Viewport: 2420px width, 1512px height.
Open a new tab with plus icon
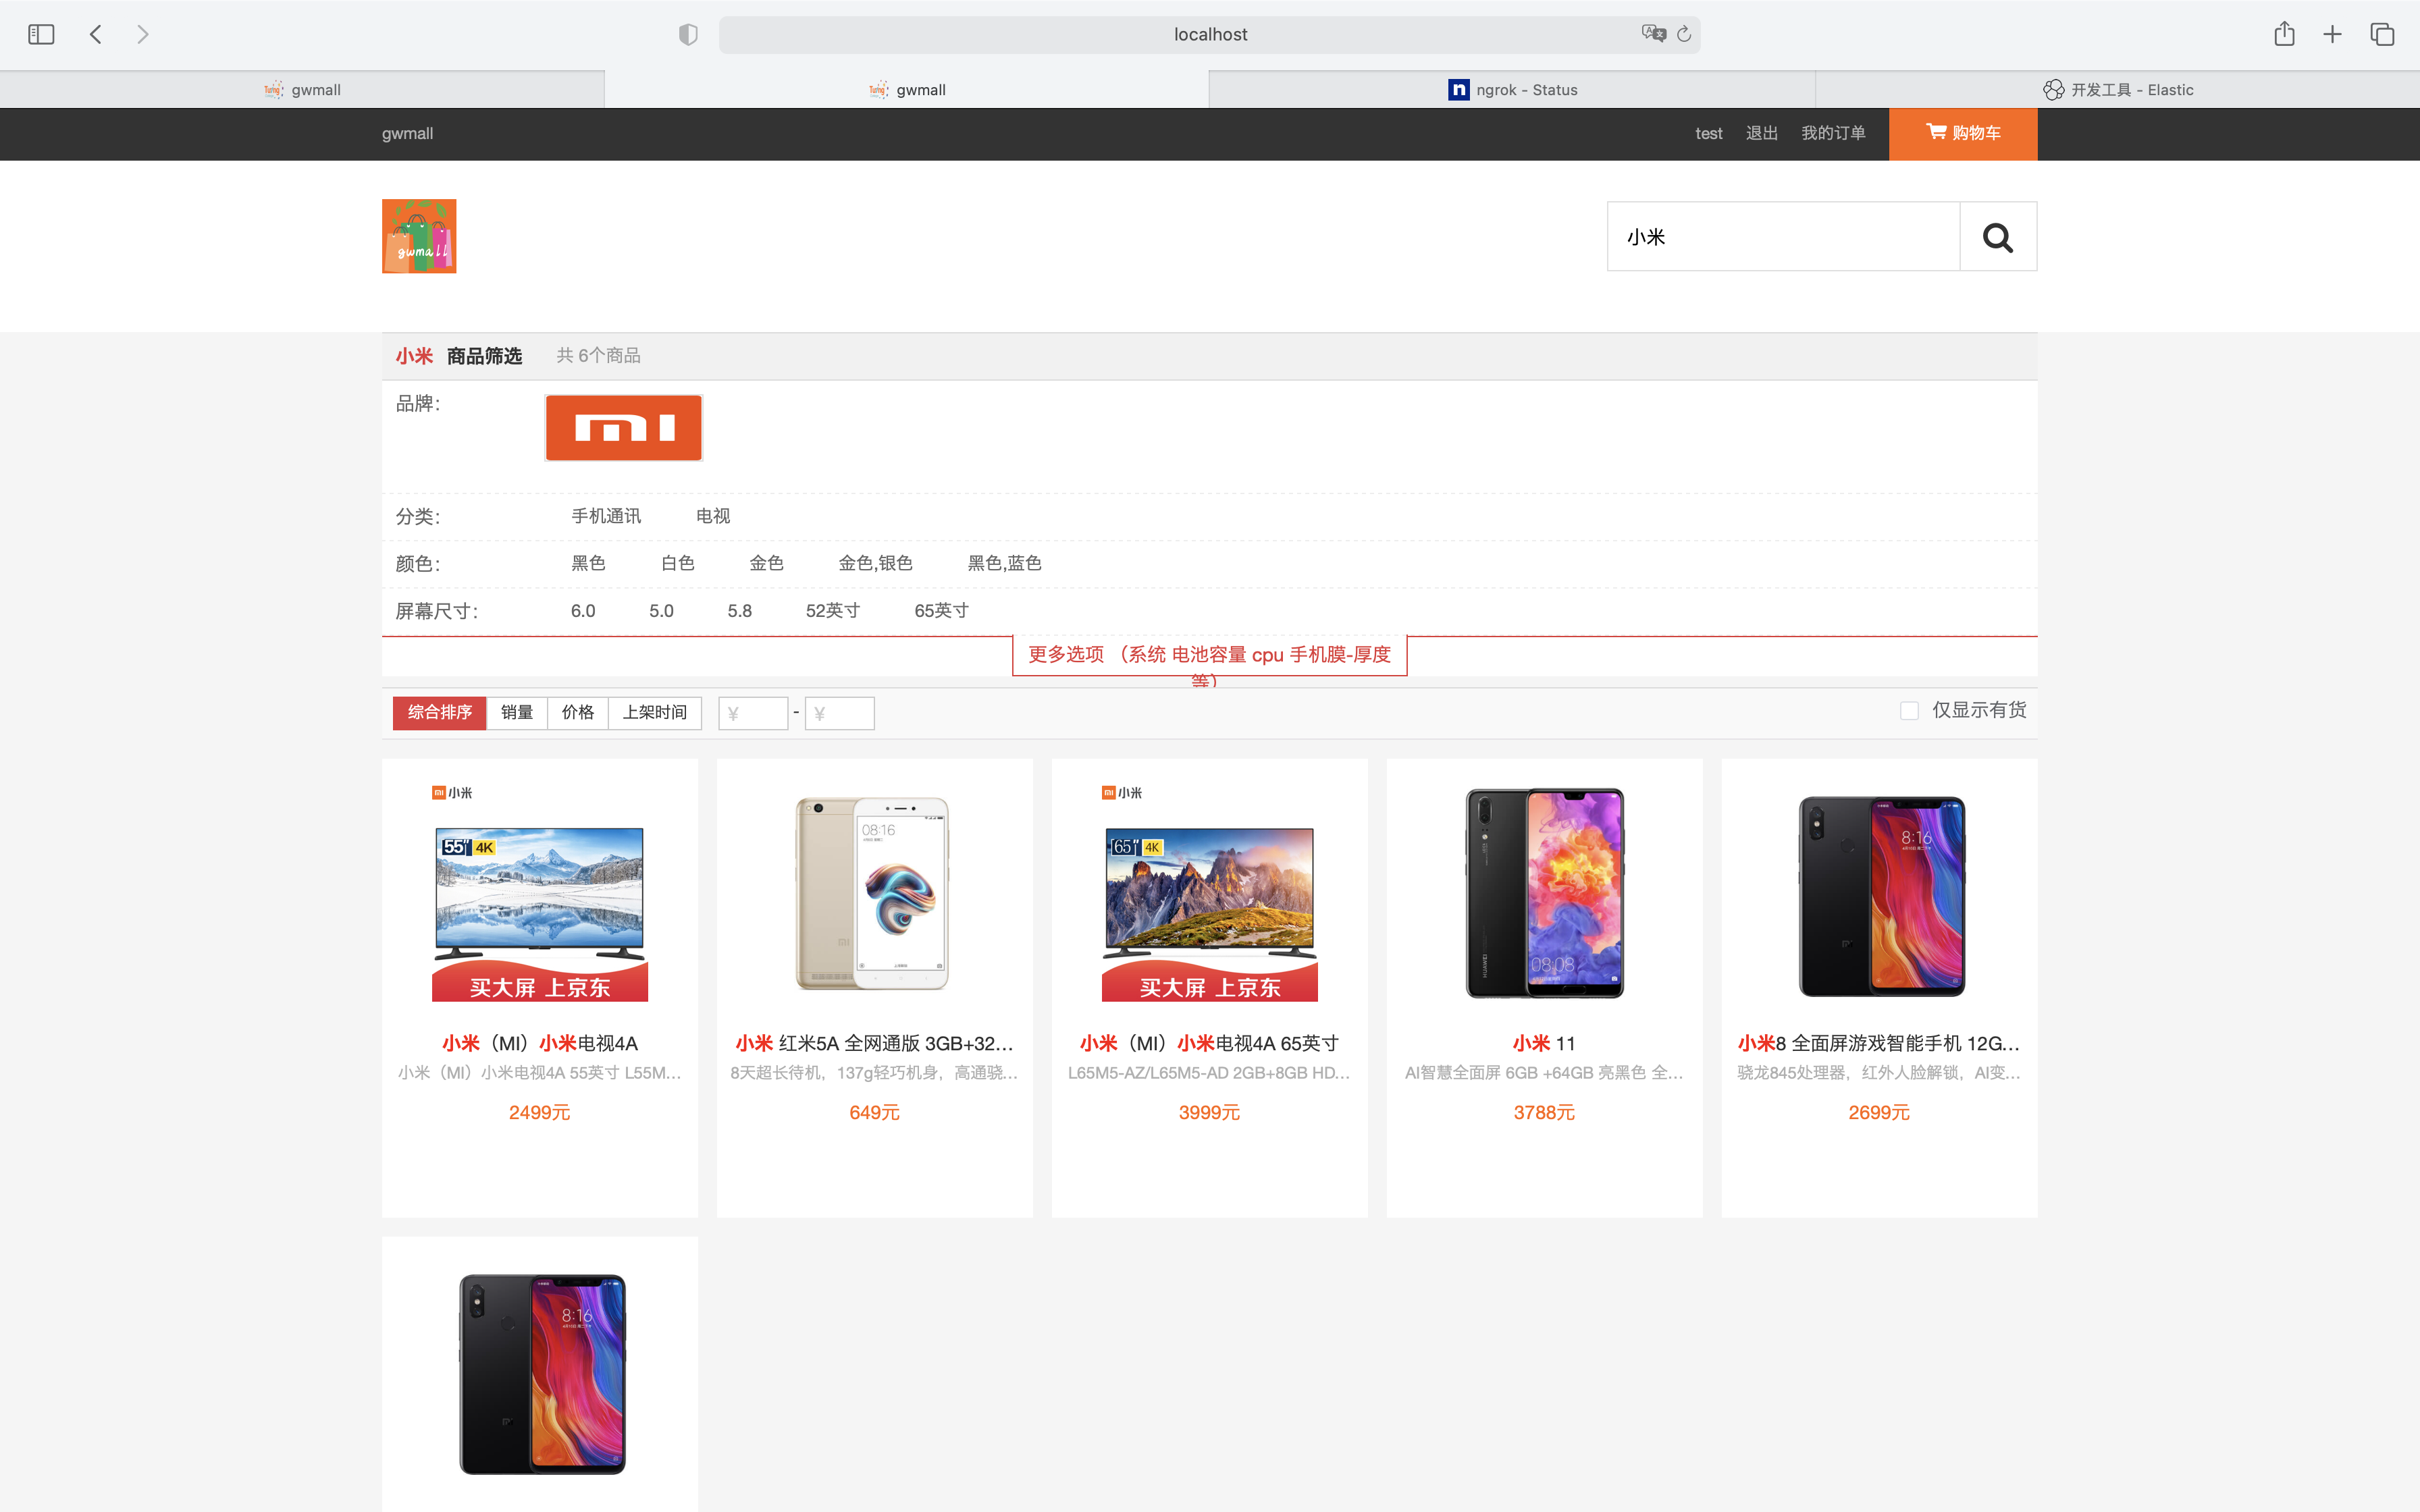[x=2332, y=34]
